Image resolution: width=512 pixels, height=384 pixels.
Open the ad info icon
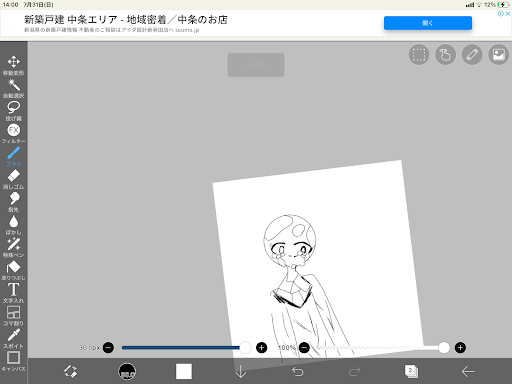click(501, 14)
